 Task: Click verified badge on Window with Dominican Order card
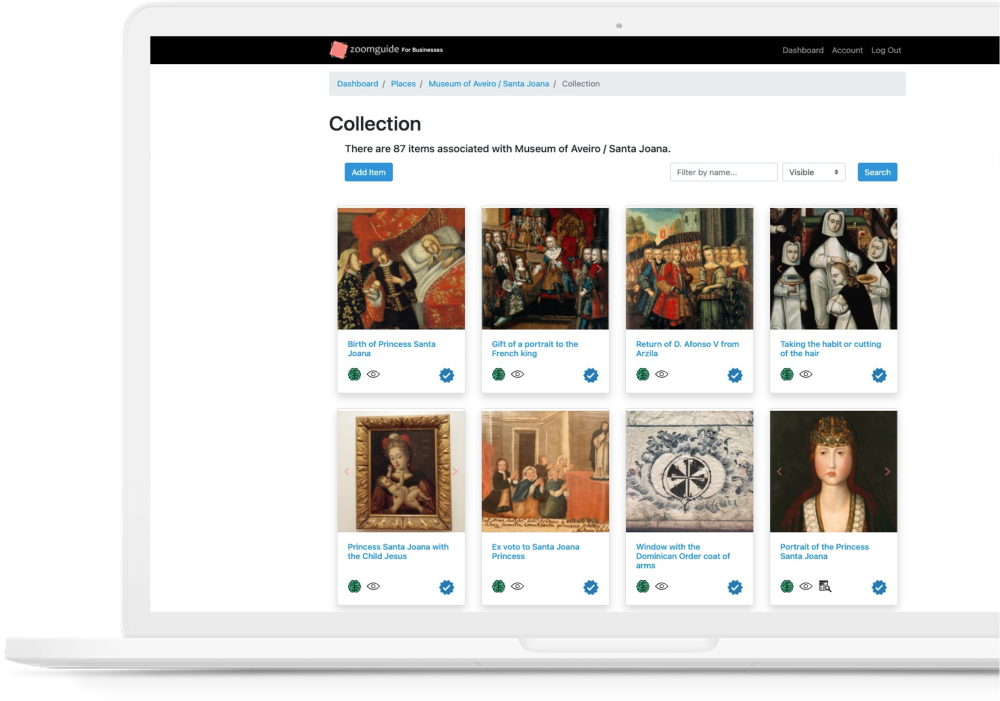[x=735, y=587]
